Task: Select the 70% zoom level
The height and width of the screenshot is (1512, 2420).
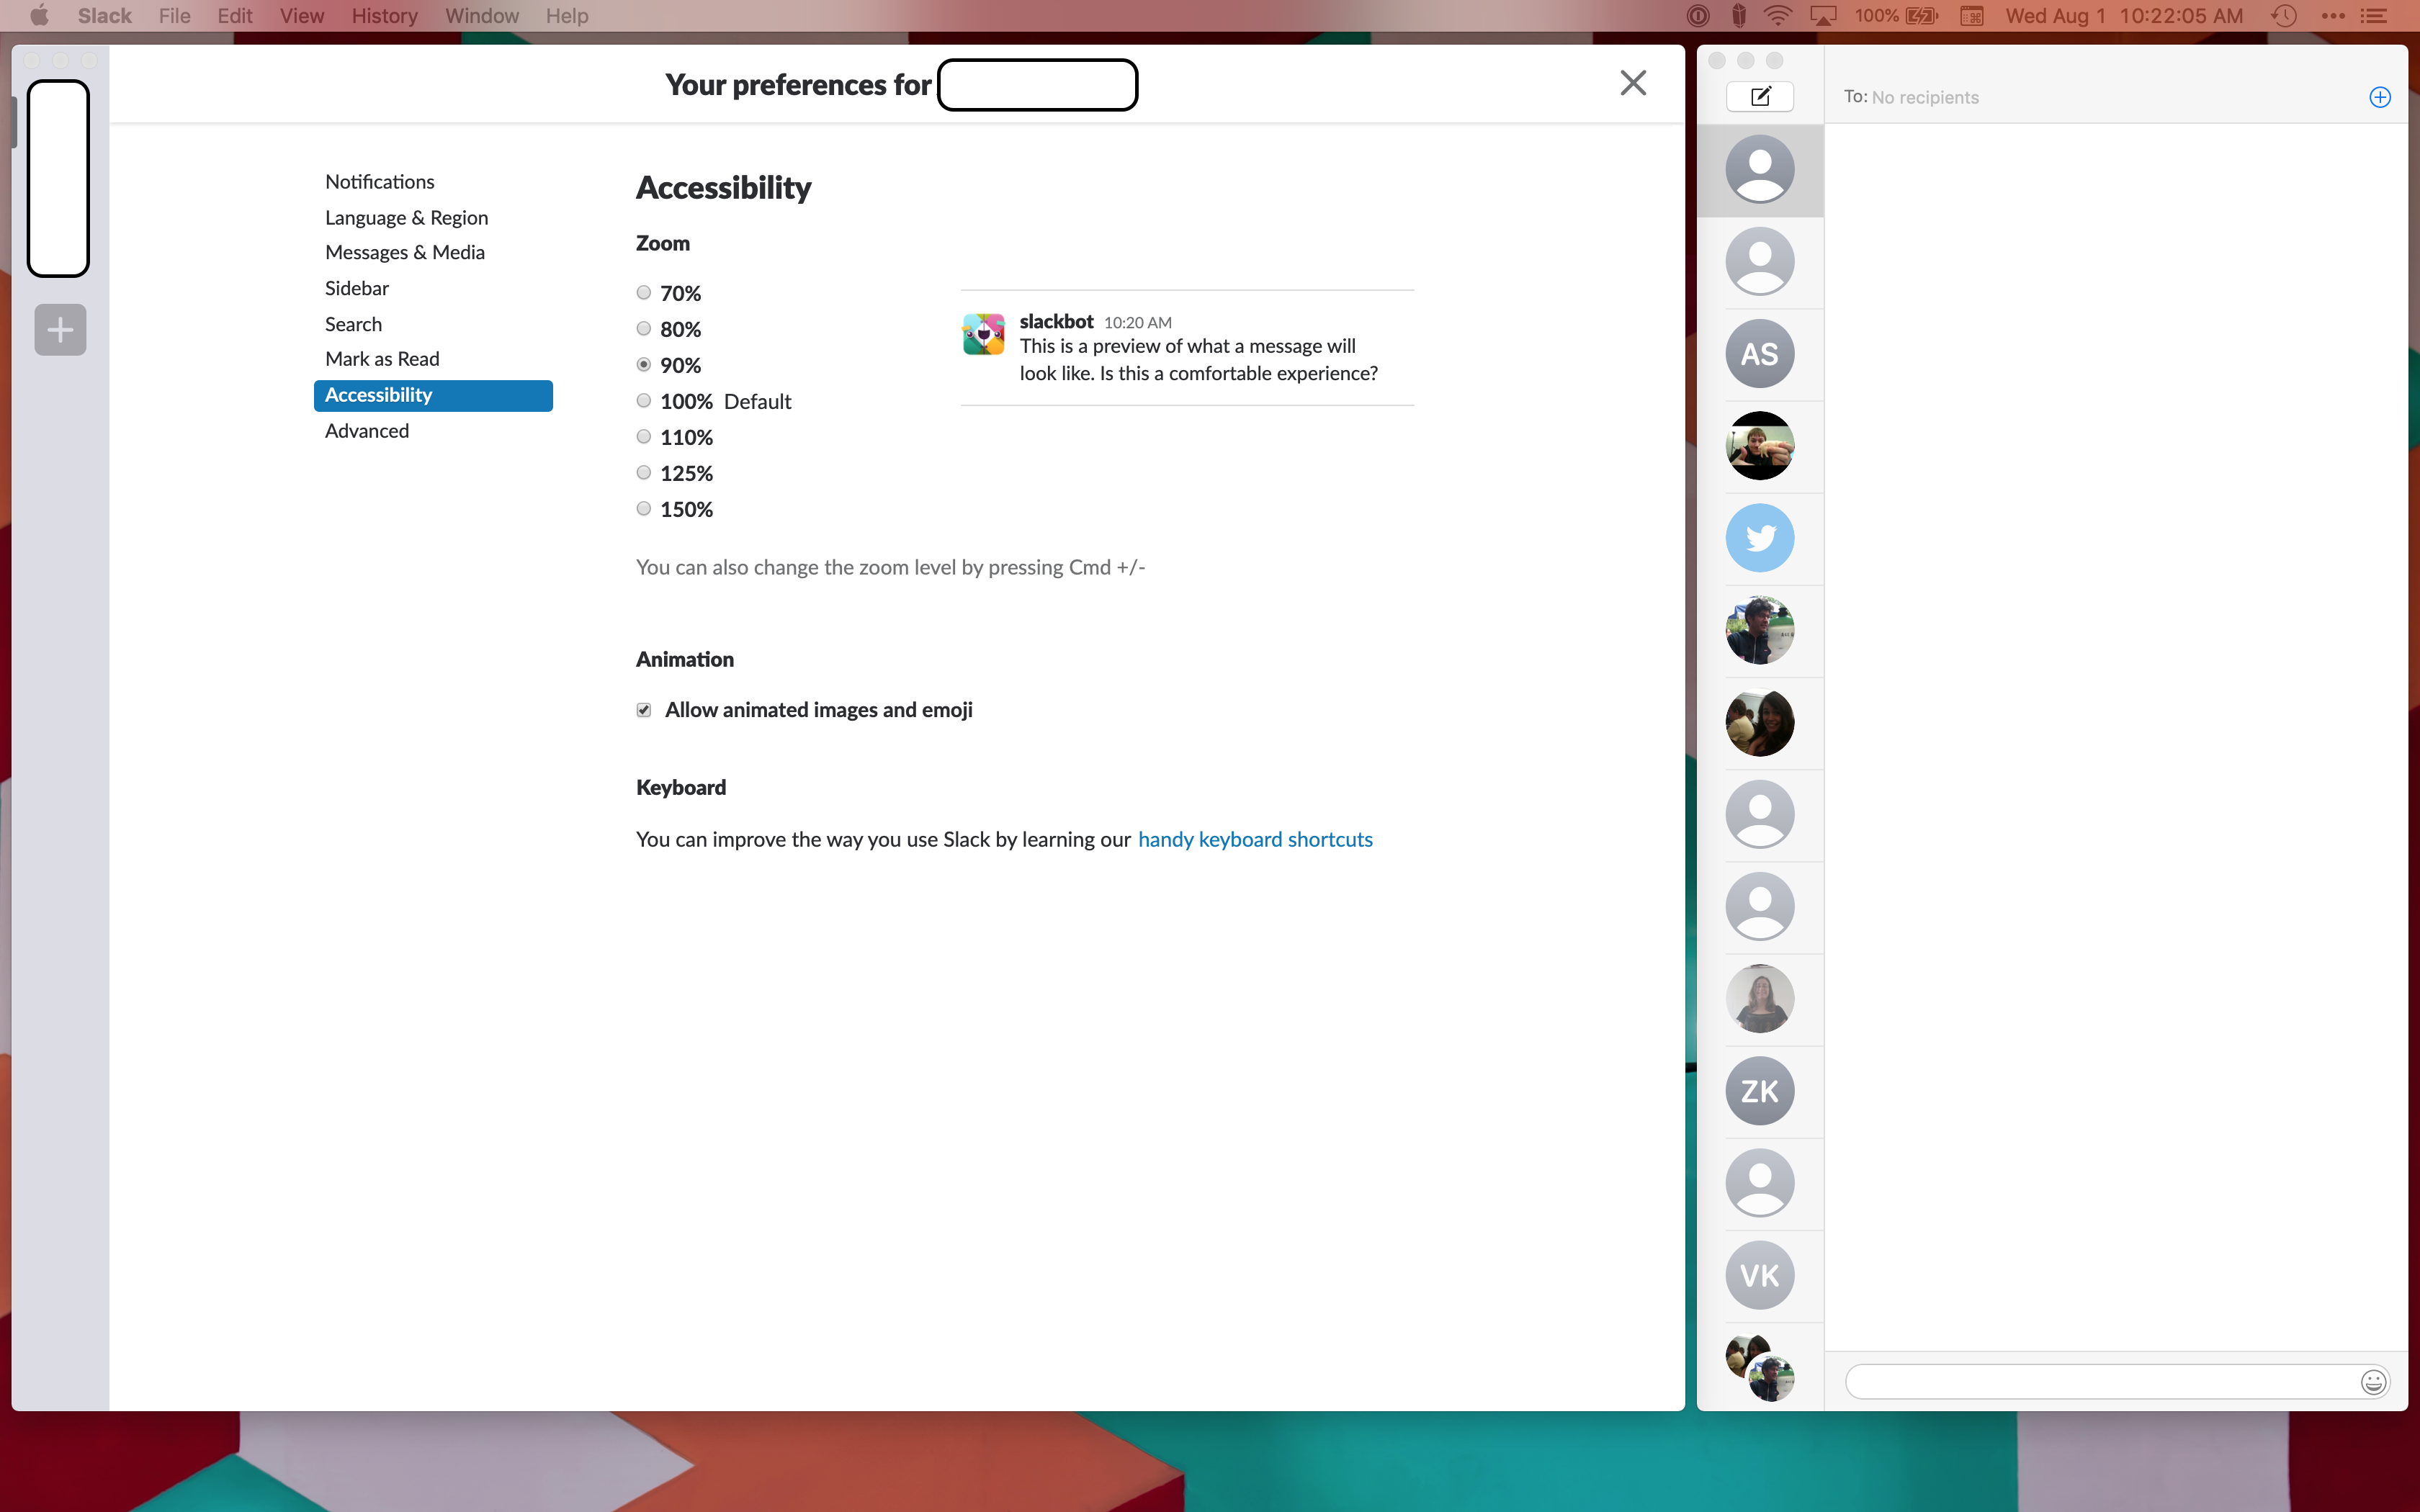Action: coord(643,292)
